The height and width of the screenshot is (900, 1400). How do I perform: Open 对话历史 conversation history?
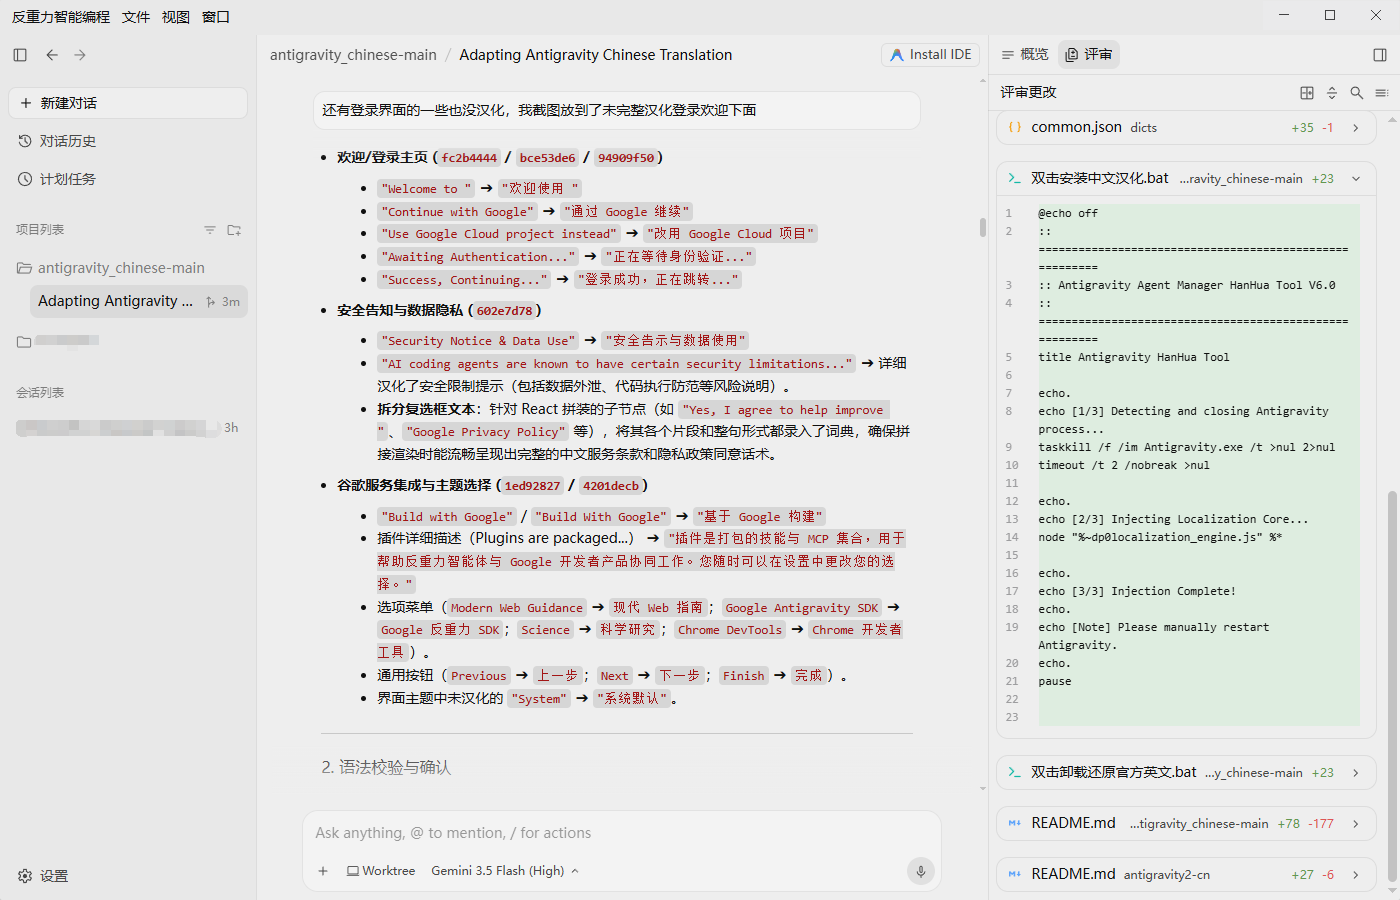pos(128,141)
